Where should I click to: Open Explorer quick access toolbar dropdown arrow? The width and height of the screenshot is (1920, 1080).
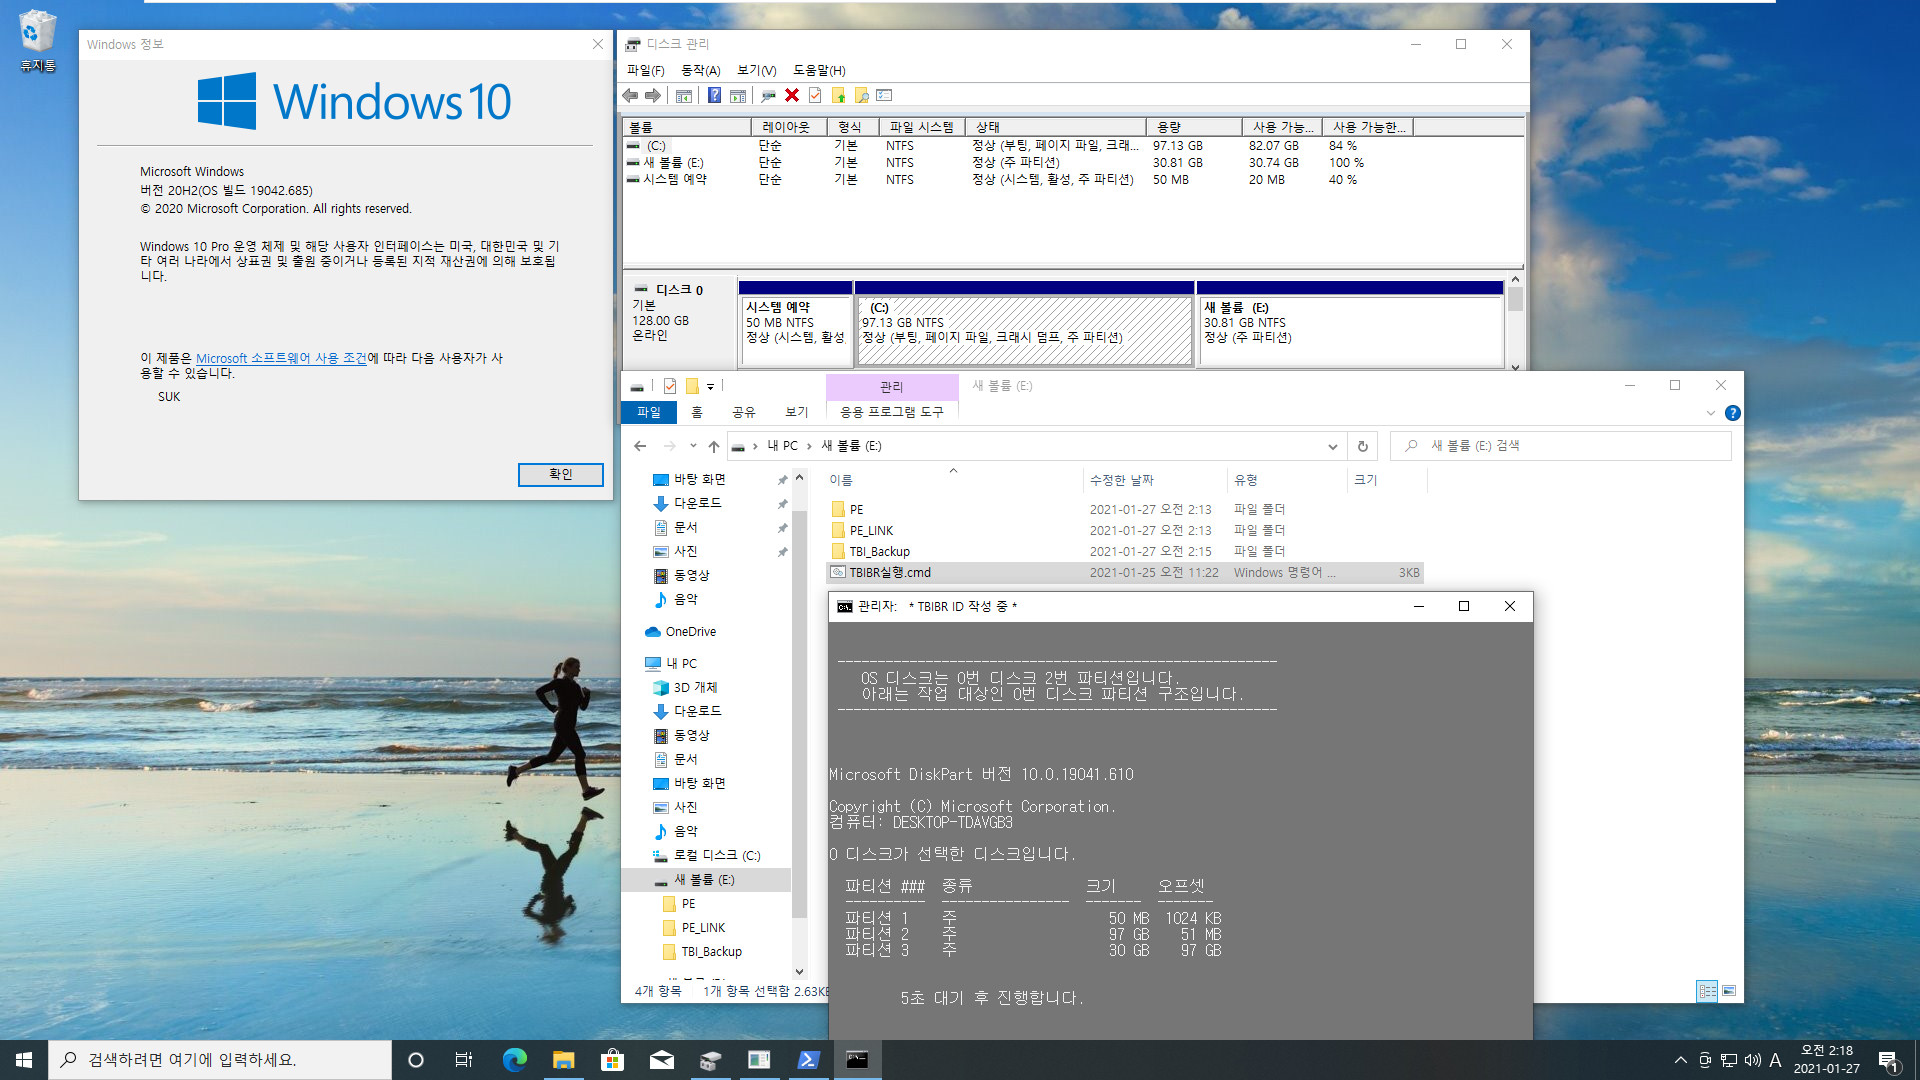(711, 386)
